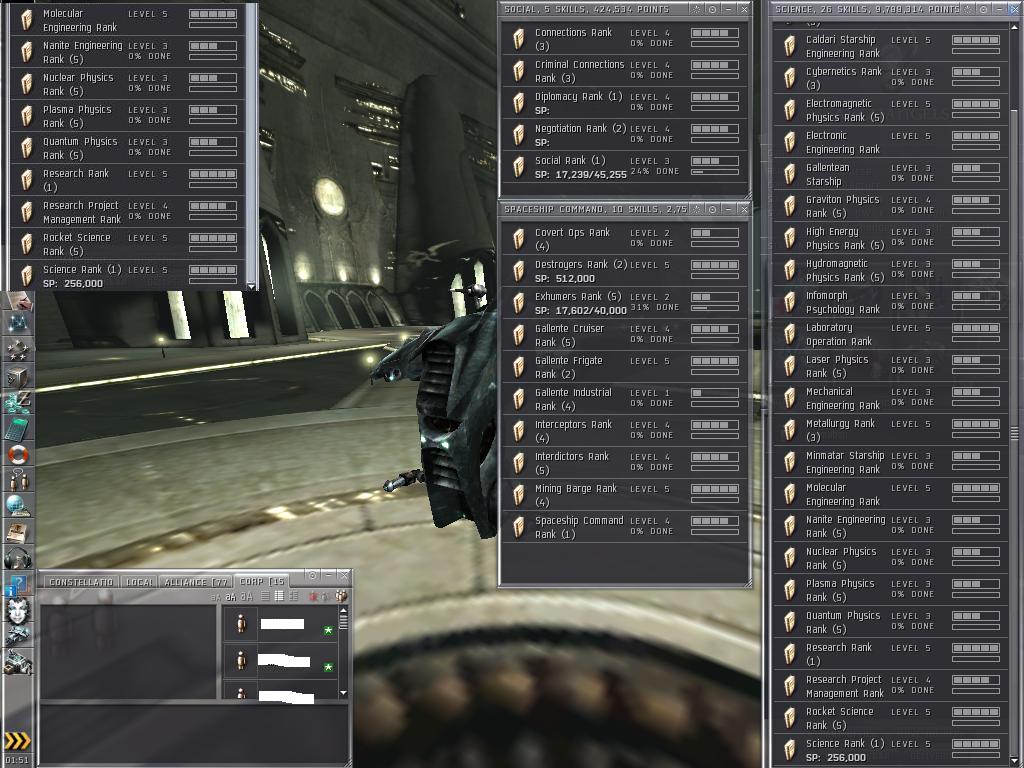Click the blue question mark info icon
Viewport: 1024px width, 768px height.
coord(18,584)
